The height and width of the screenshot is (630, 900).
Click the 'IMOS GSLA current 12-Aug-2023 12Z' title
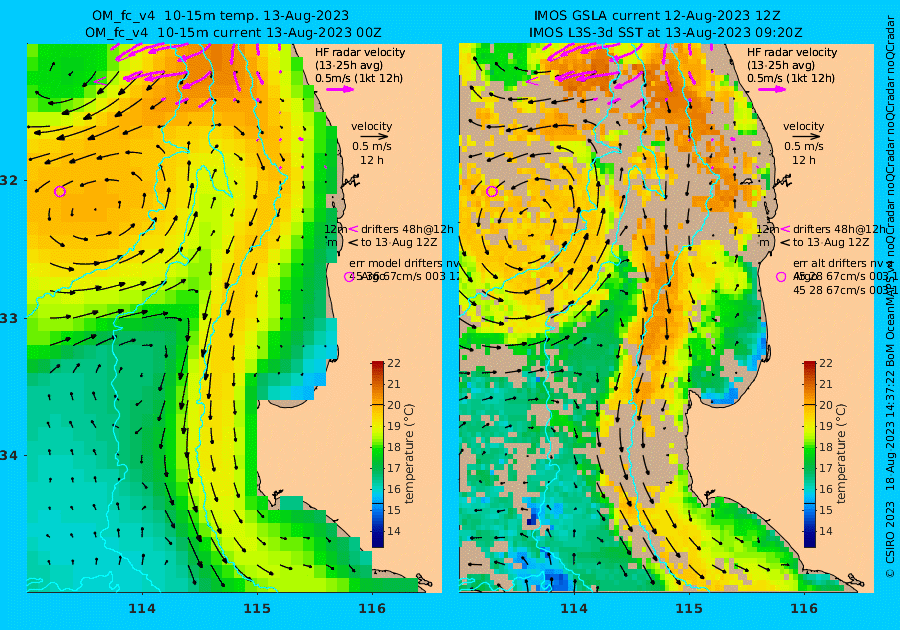click(x=657, y=15)
